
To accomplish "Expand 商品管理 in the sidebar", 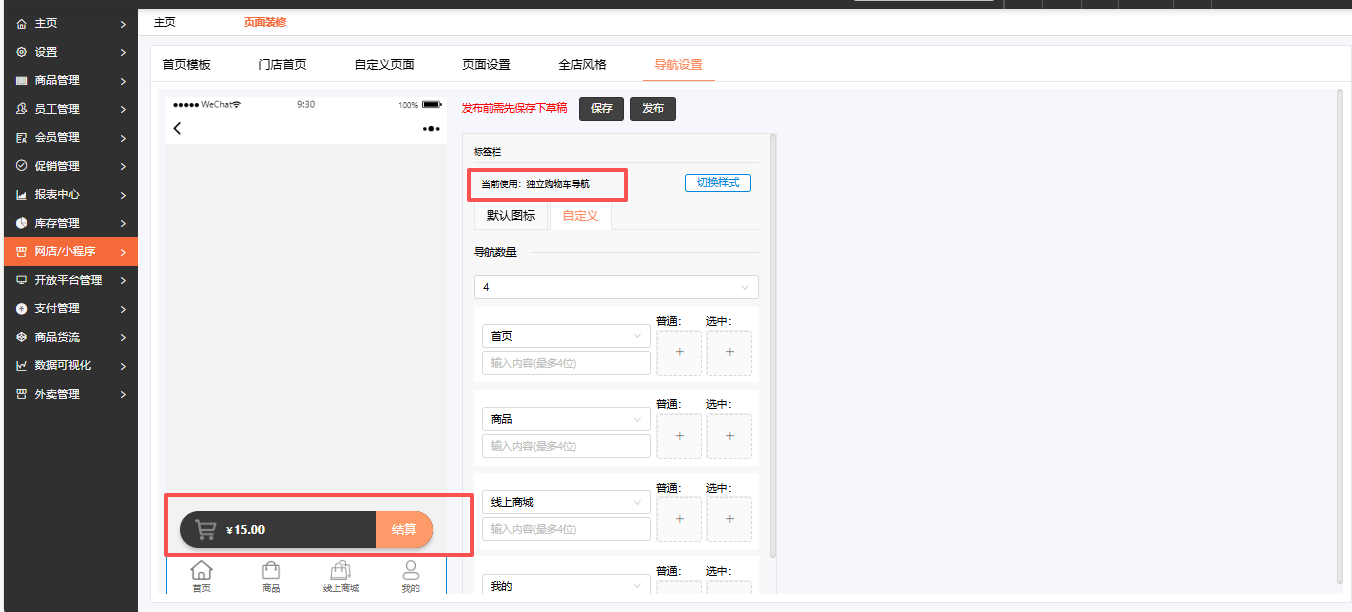I will [x=70, y=80].
